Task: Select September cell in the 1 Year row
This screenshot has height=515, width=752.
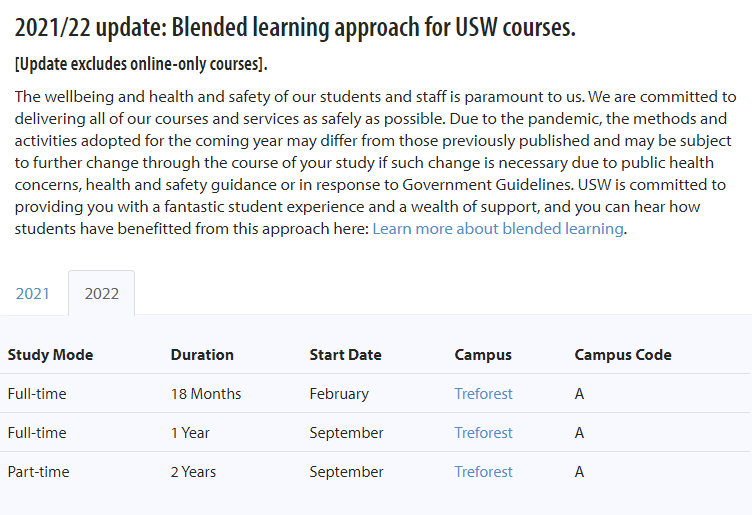Action: 346,433
